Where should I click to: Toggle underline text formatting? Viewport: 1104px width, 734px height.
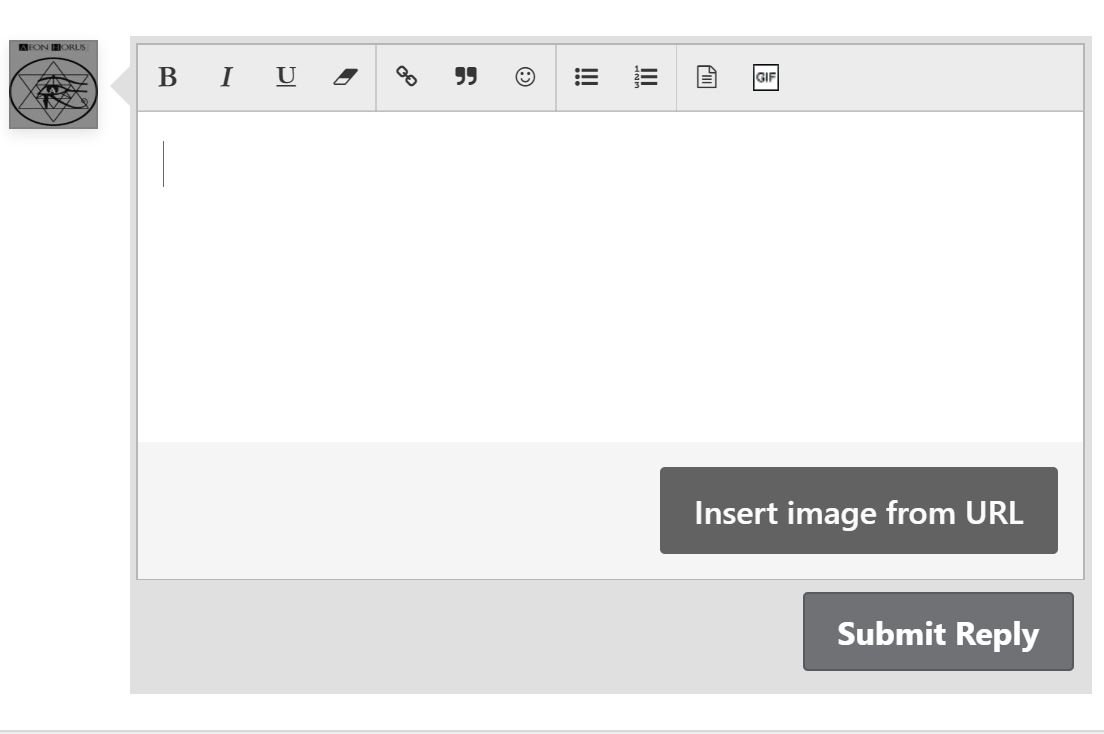pyautogui.click(x=286, y=77)
